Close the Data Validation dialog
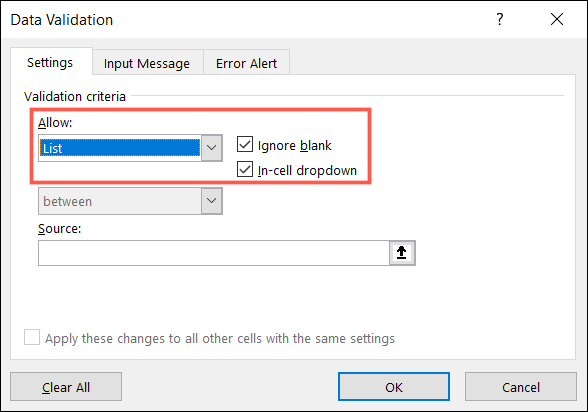This screenshot has height=412, width=588. coord(557,19)
